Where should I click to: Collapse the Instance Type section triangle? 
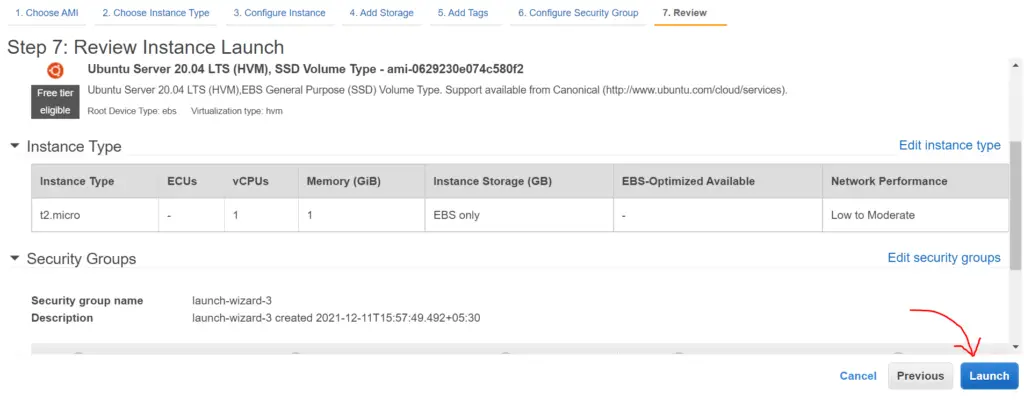(x=15, y=146)
